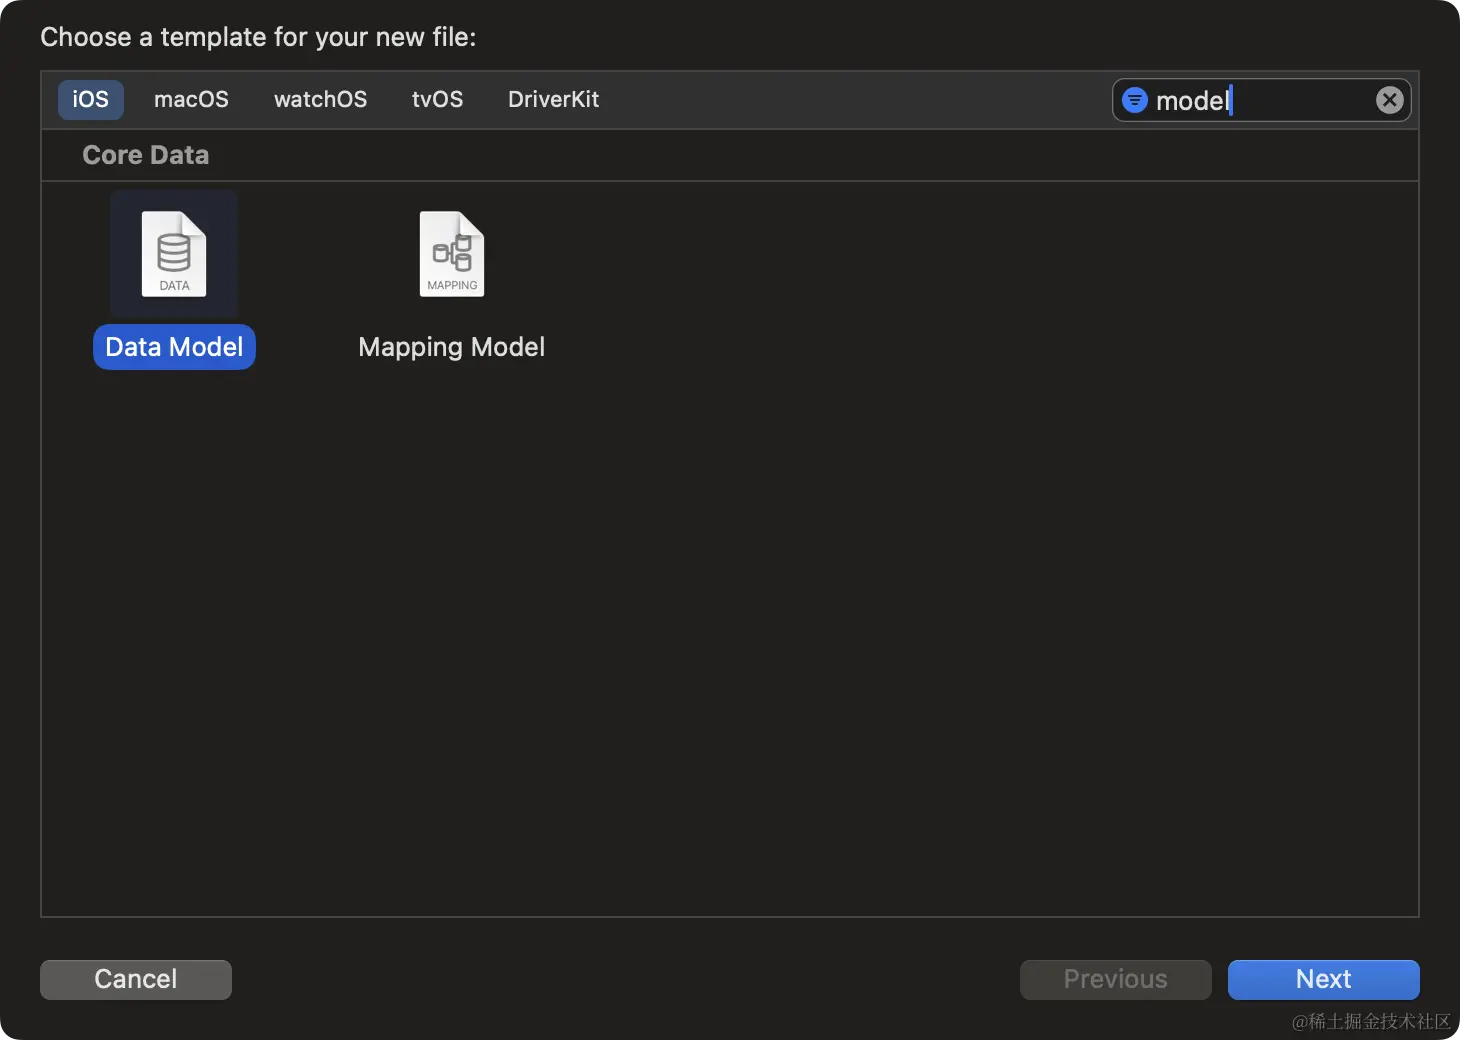Click the Previous button

pos(1115,979)
